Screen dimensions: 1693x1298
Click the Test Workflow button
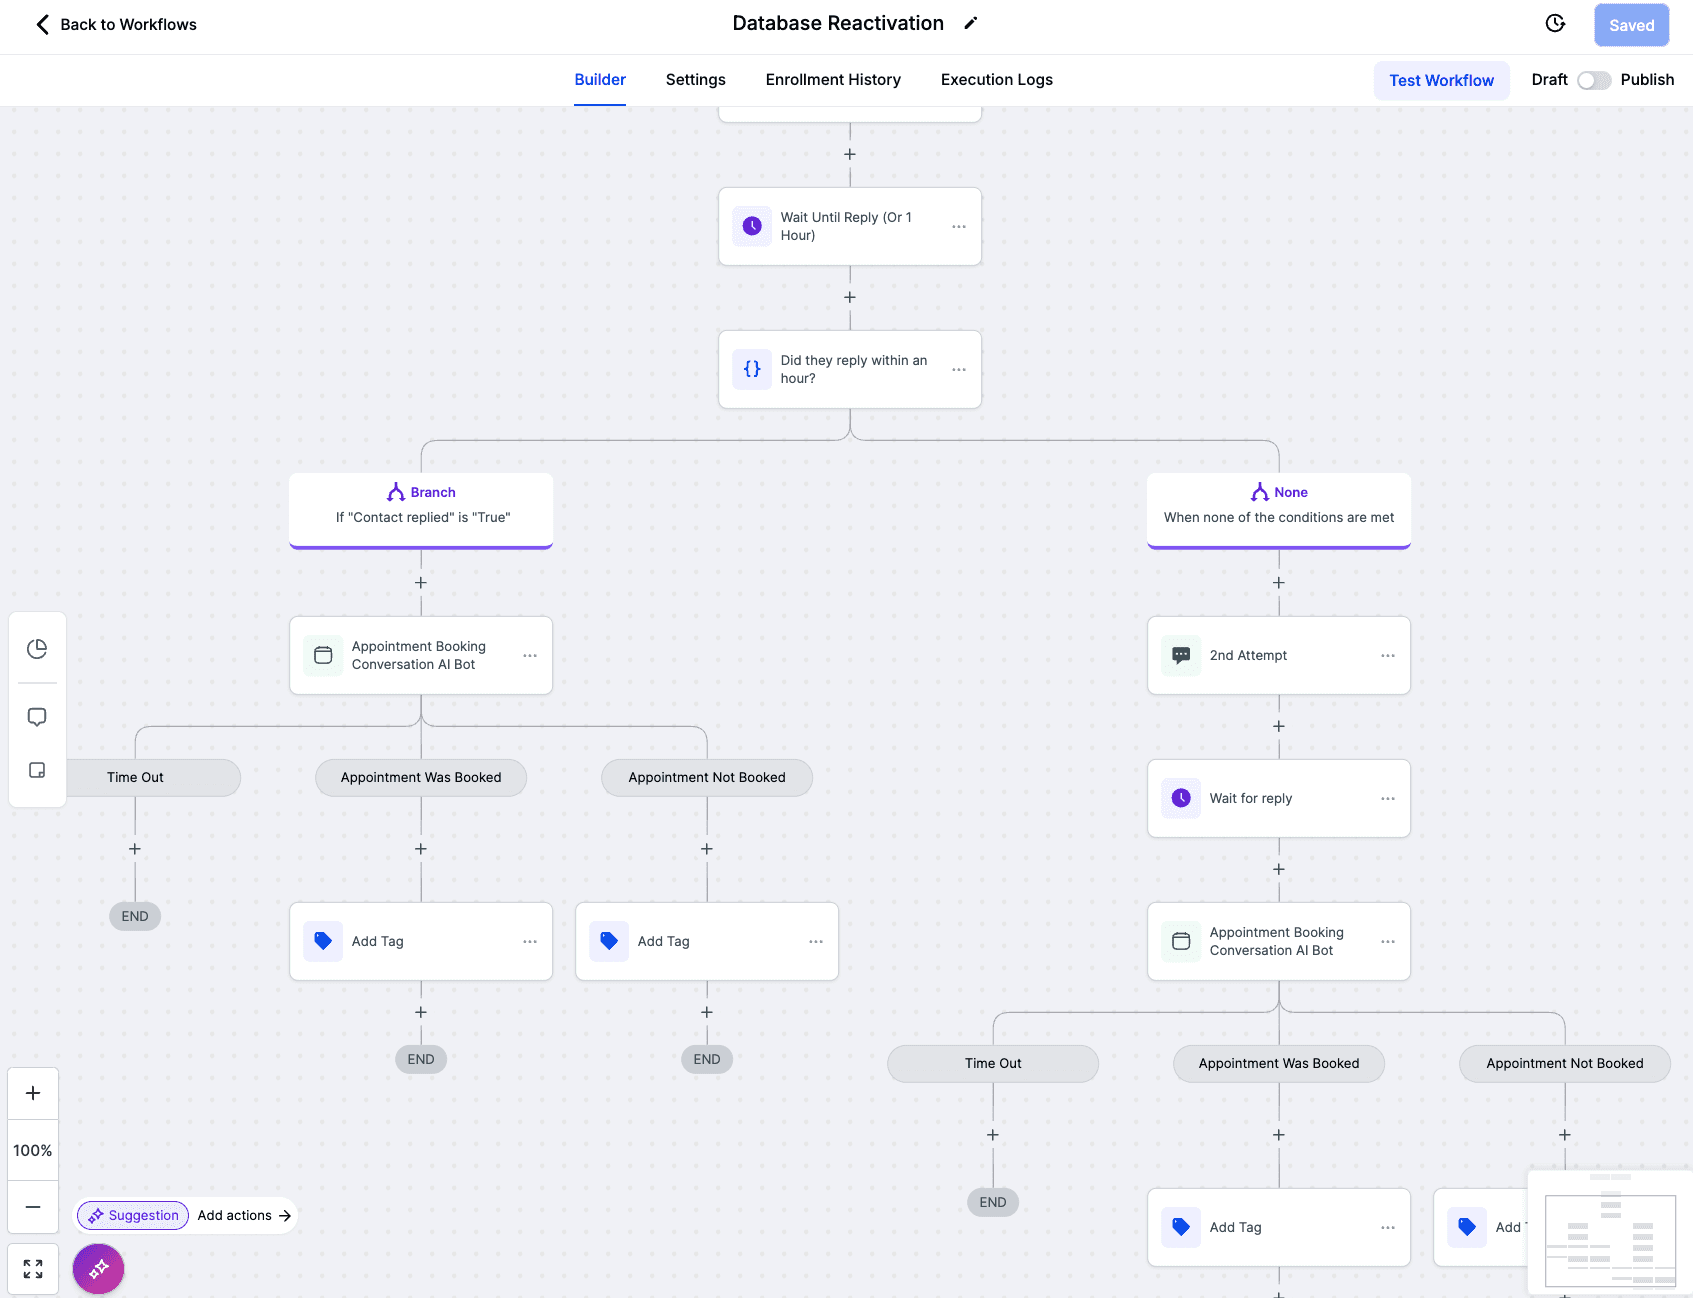coord(1441,80)
